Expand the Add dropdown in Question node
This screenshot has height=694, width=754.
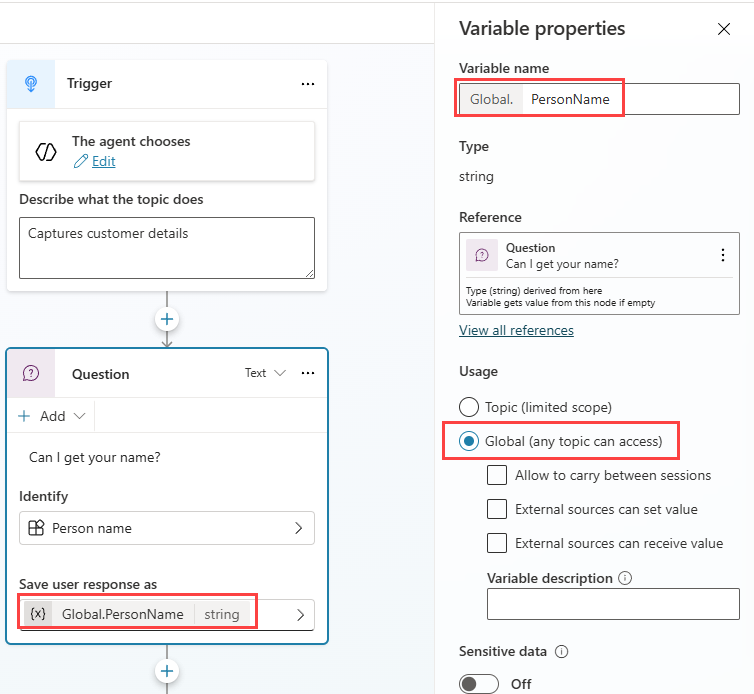pyautogui.click(x=52, y=416)
